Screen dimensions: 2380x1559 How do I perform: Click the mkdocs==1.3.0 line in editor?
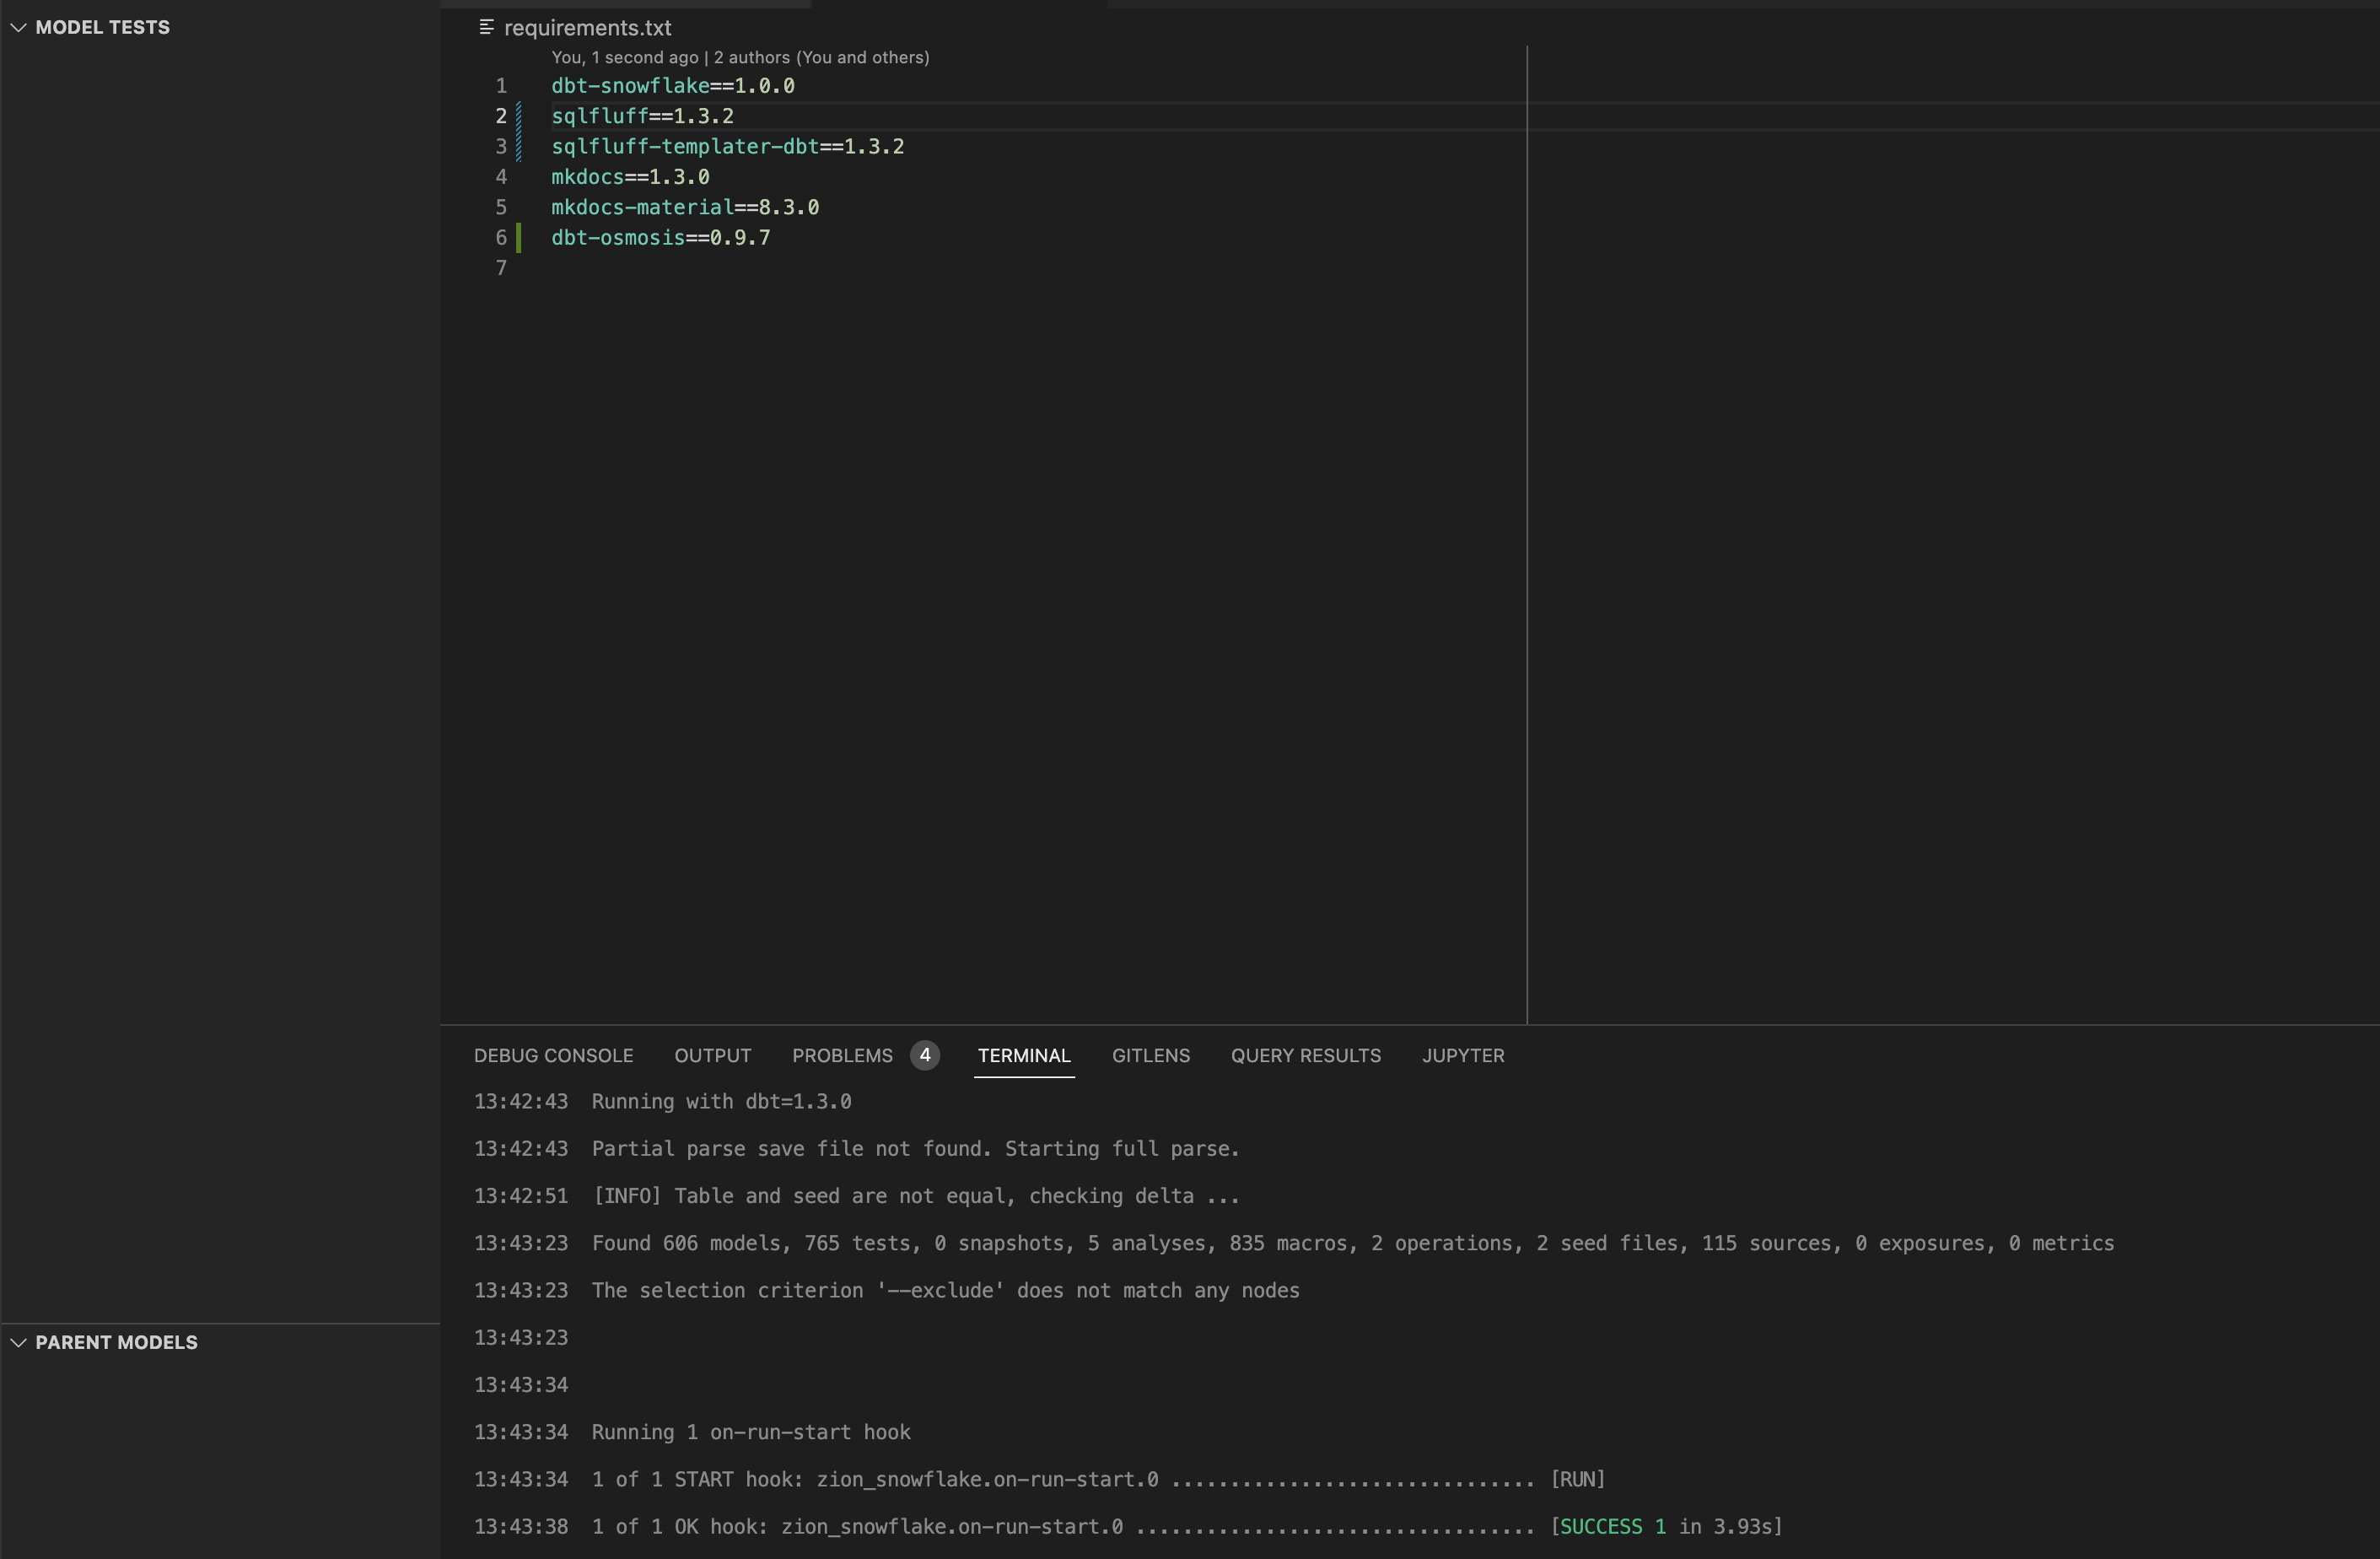click(629, 177)
